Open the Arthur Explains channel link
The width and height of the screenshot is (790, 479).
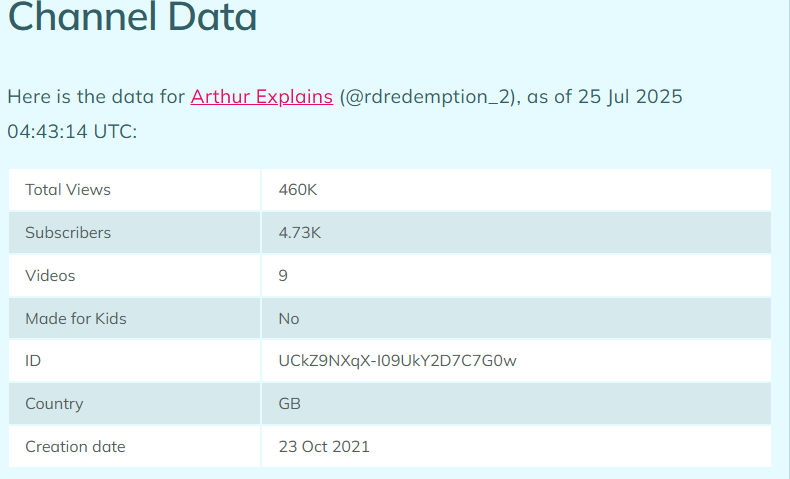click(x=261, y=97)
